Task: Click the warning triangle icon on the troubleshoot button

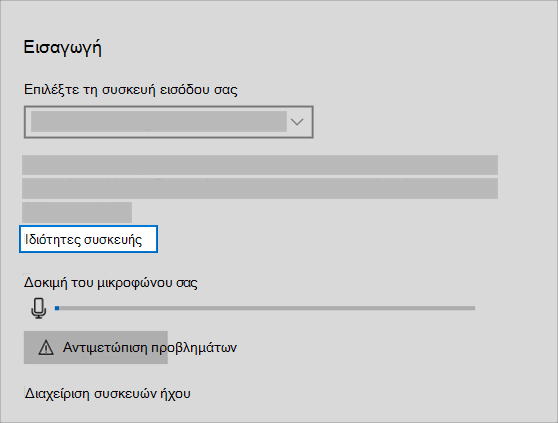Action: pos(46,348)
